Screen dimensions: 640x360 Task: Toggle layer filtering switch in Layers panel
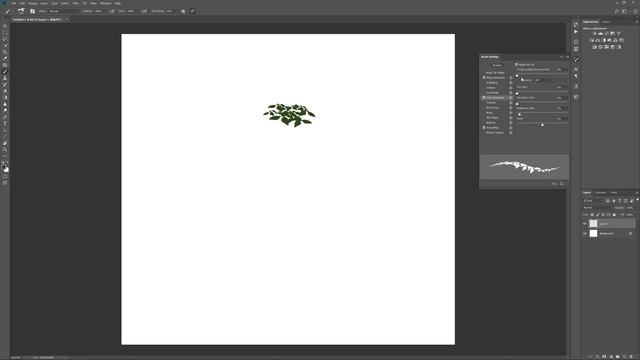pyautogui.click(x=638, y=200)
